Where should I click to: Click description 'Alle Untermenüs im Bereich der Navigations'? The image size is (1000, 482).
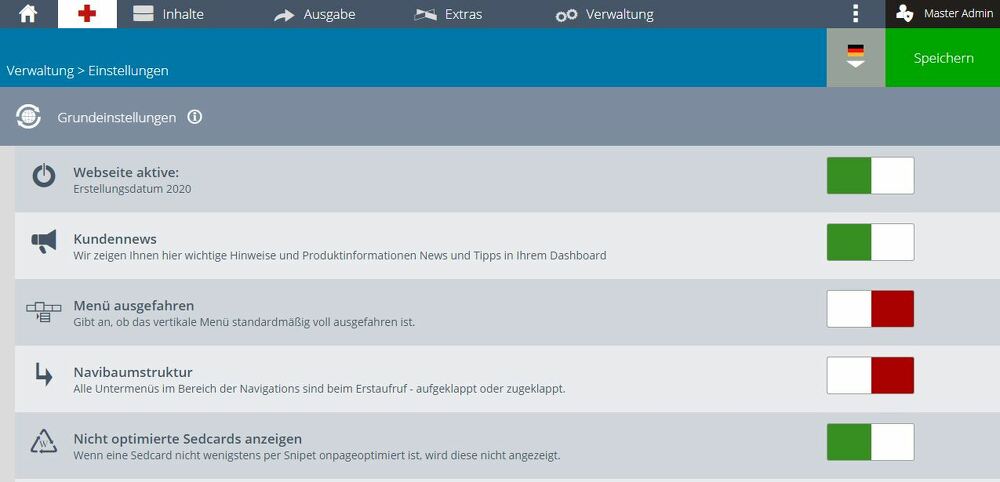pos(320,388)
